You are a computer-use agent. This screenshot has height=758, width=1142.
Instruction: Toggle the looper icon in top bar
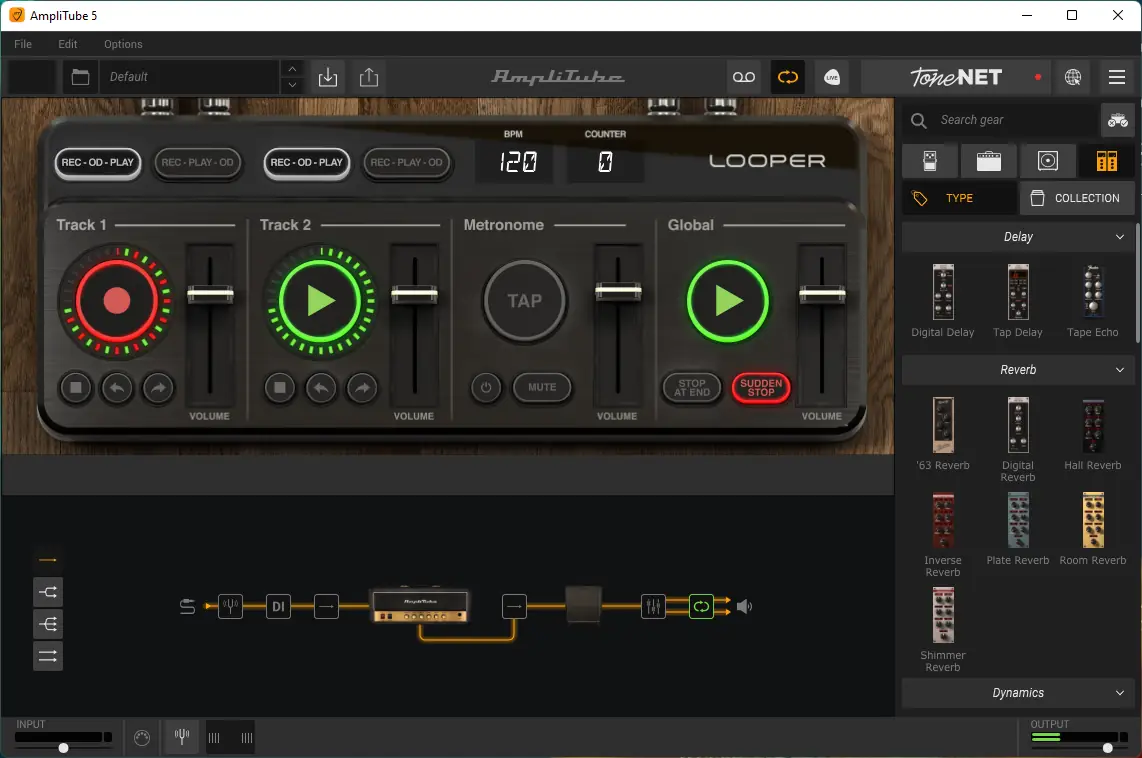coord(787,77)
